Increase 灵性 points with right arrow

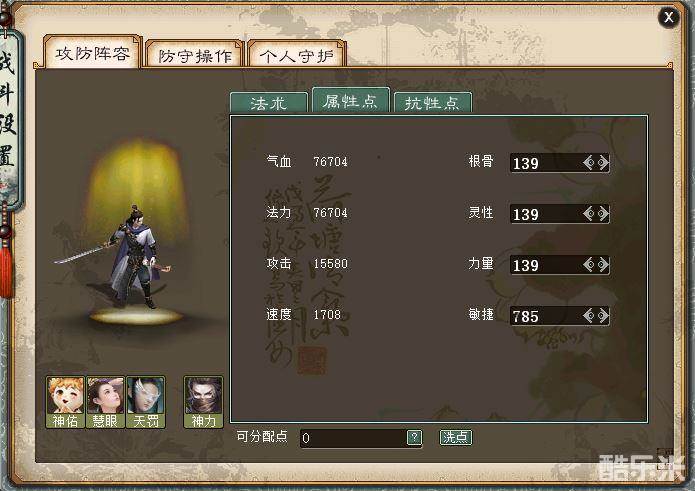tap(603, 214)
